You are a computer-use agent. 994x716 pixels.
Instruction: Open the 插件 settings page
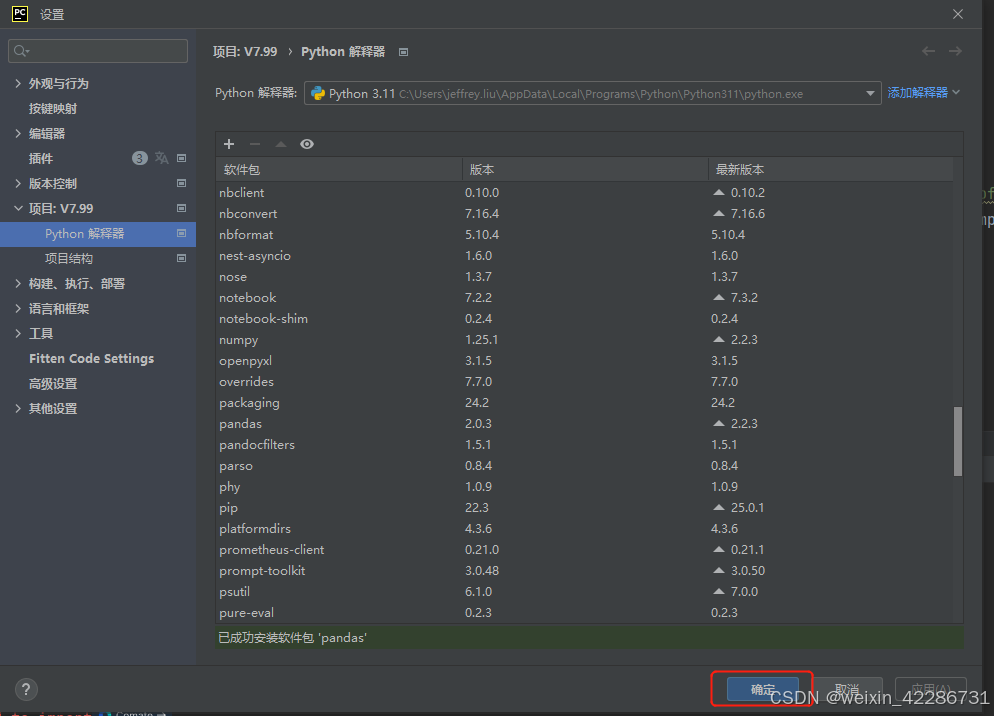click(41, 159)
